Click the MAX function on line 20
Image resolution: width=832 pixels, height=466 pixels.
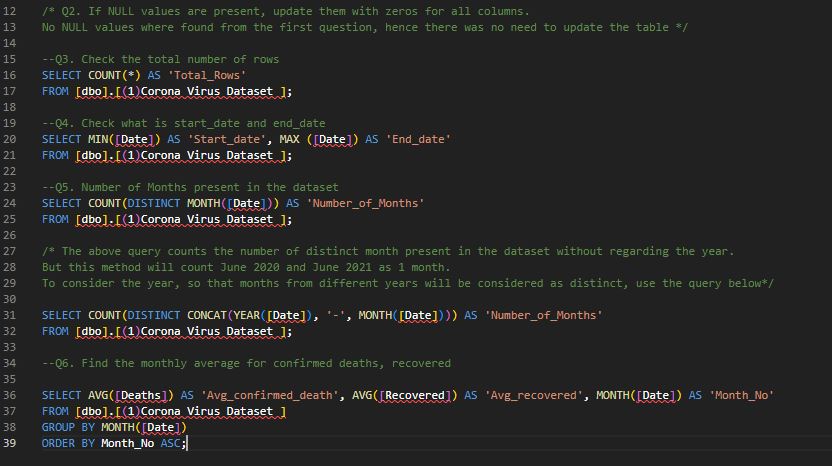[289, 139]
